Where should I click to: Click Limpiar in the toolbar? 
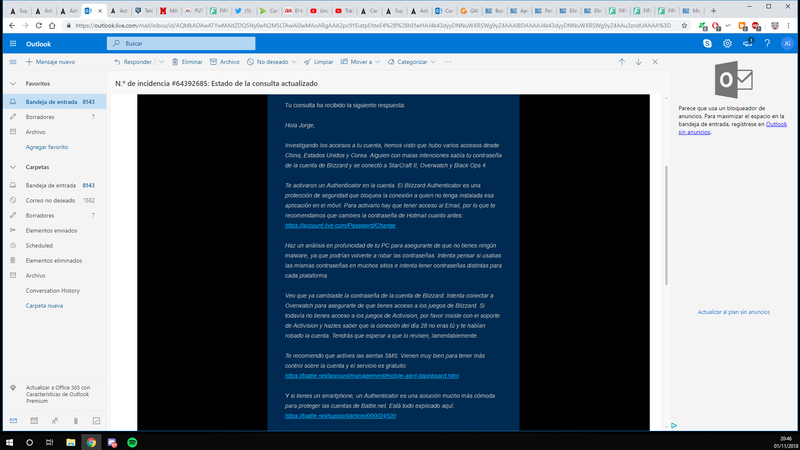click(x=318, y=62)
